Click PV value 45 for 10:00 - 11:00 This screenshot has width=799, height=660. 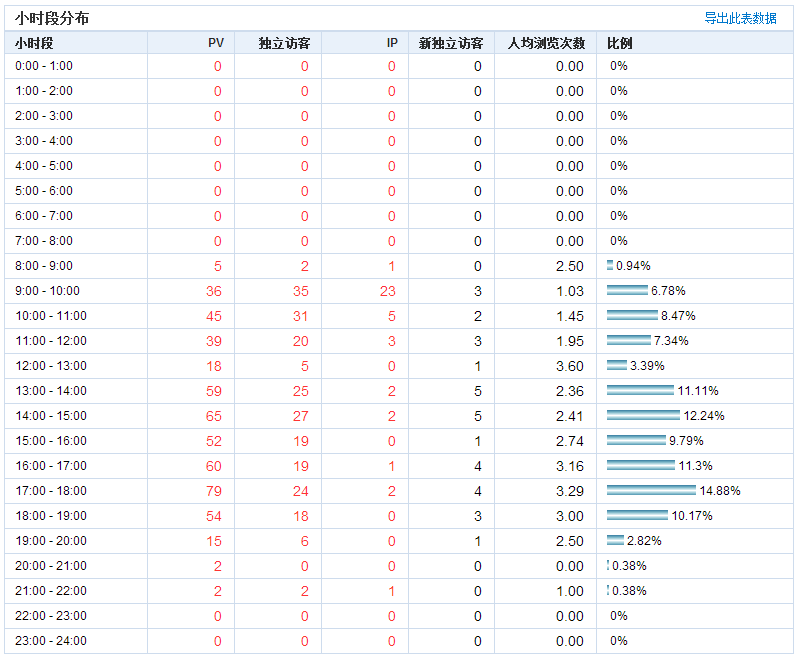click(214, 316)
